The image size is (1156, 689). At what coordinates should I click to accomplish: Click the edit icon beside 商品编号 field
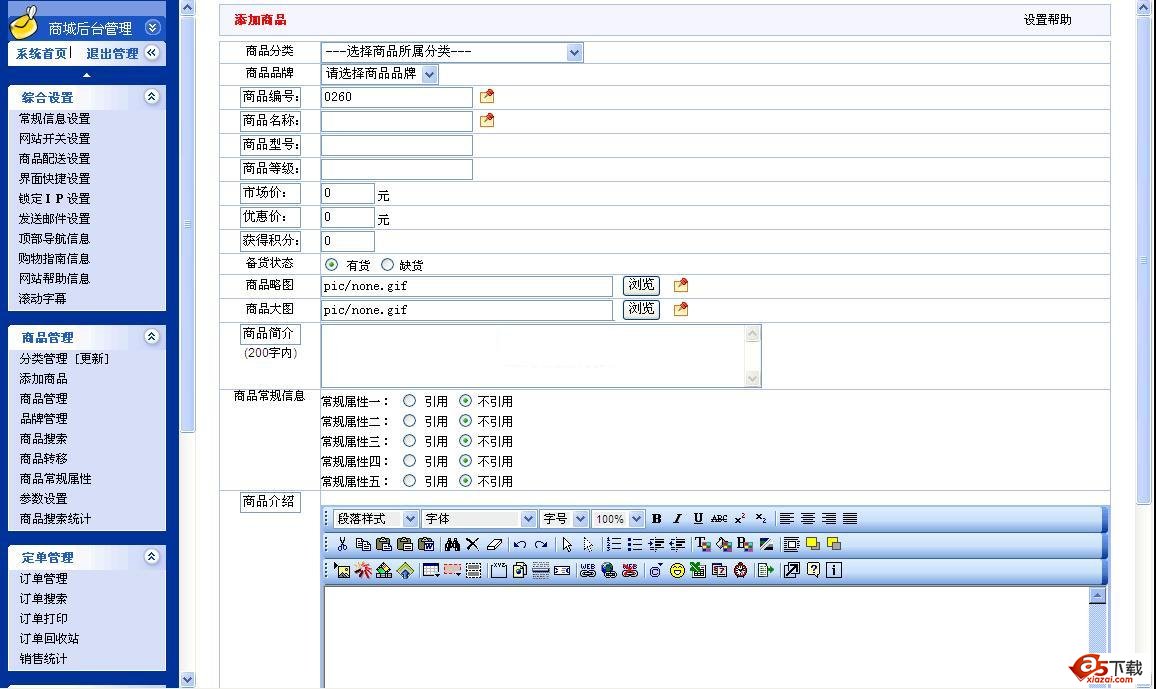tap(487, 97)
